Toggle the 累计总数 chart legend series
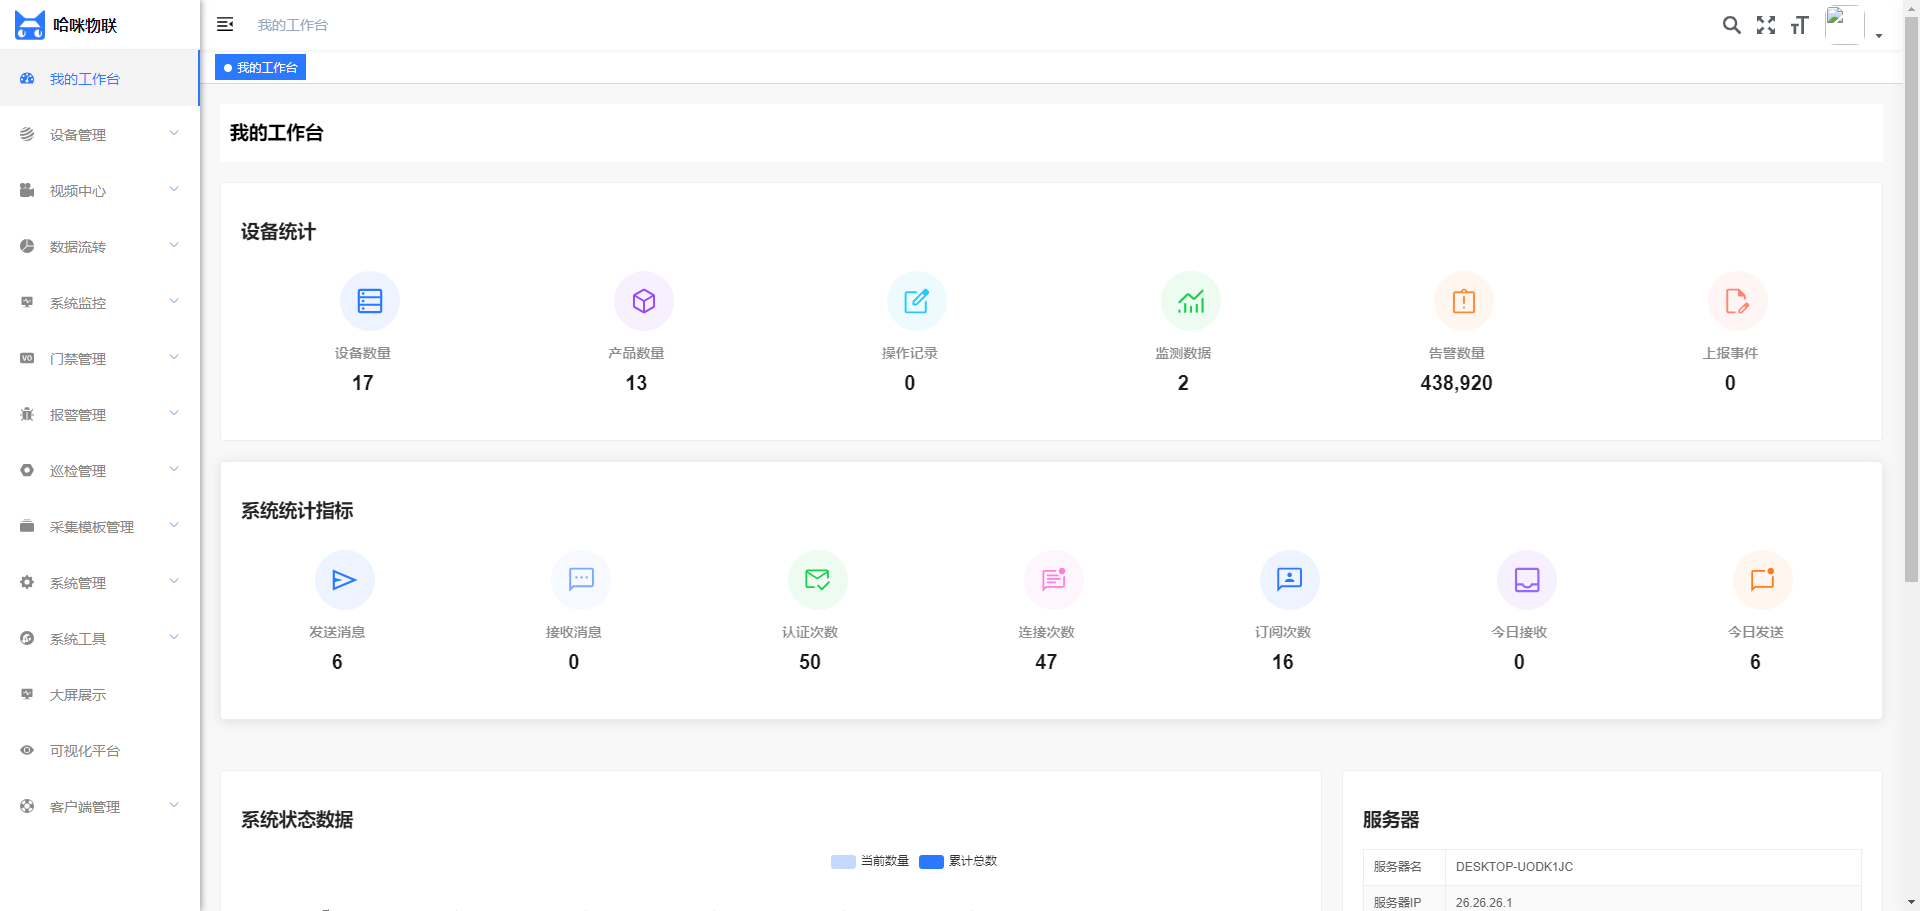 [x=958, y=861]
